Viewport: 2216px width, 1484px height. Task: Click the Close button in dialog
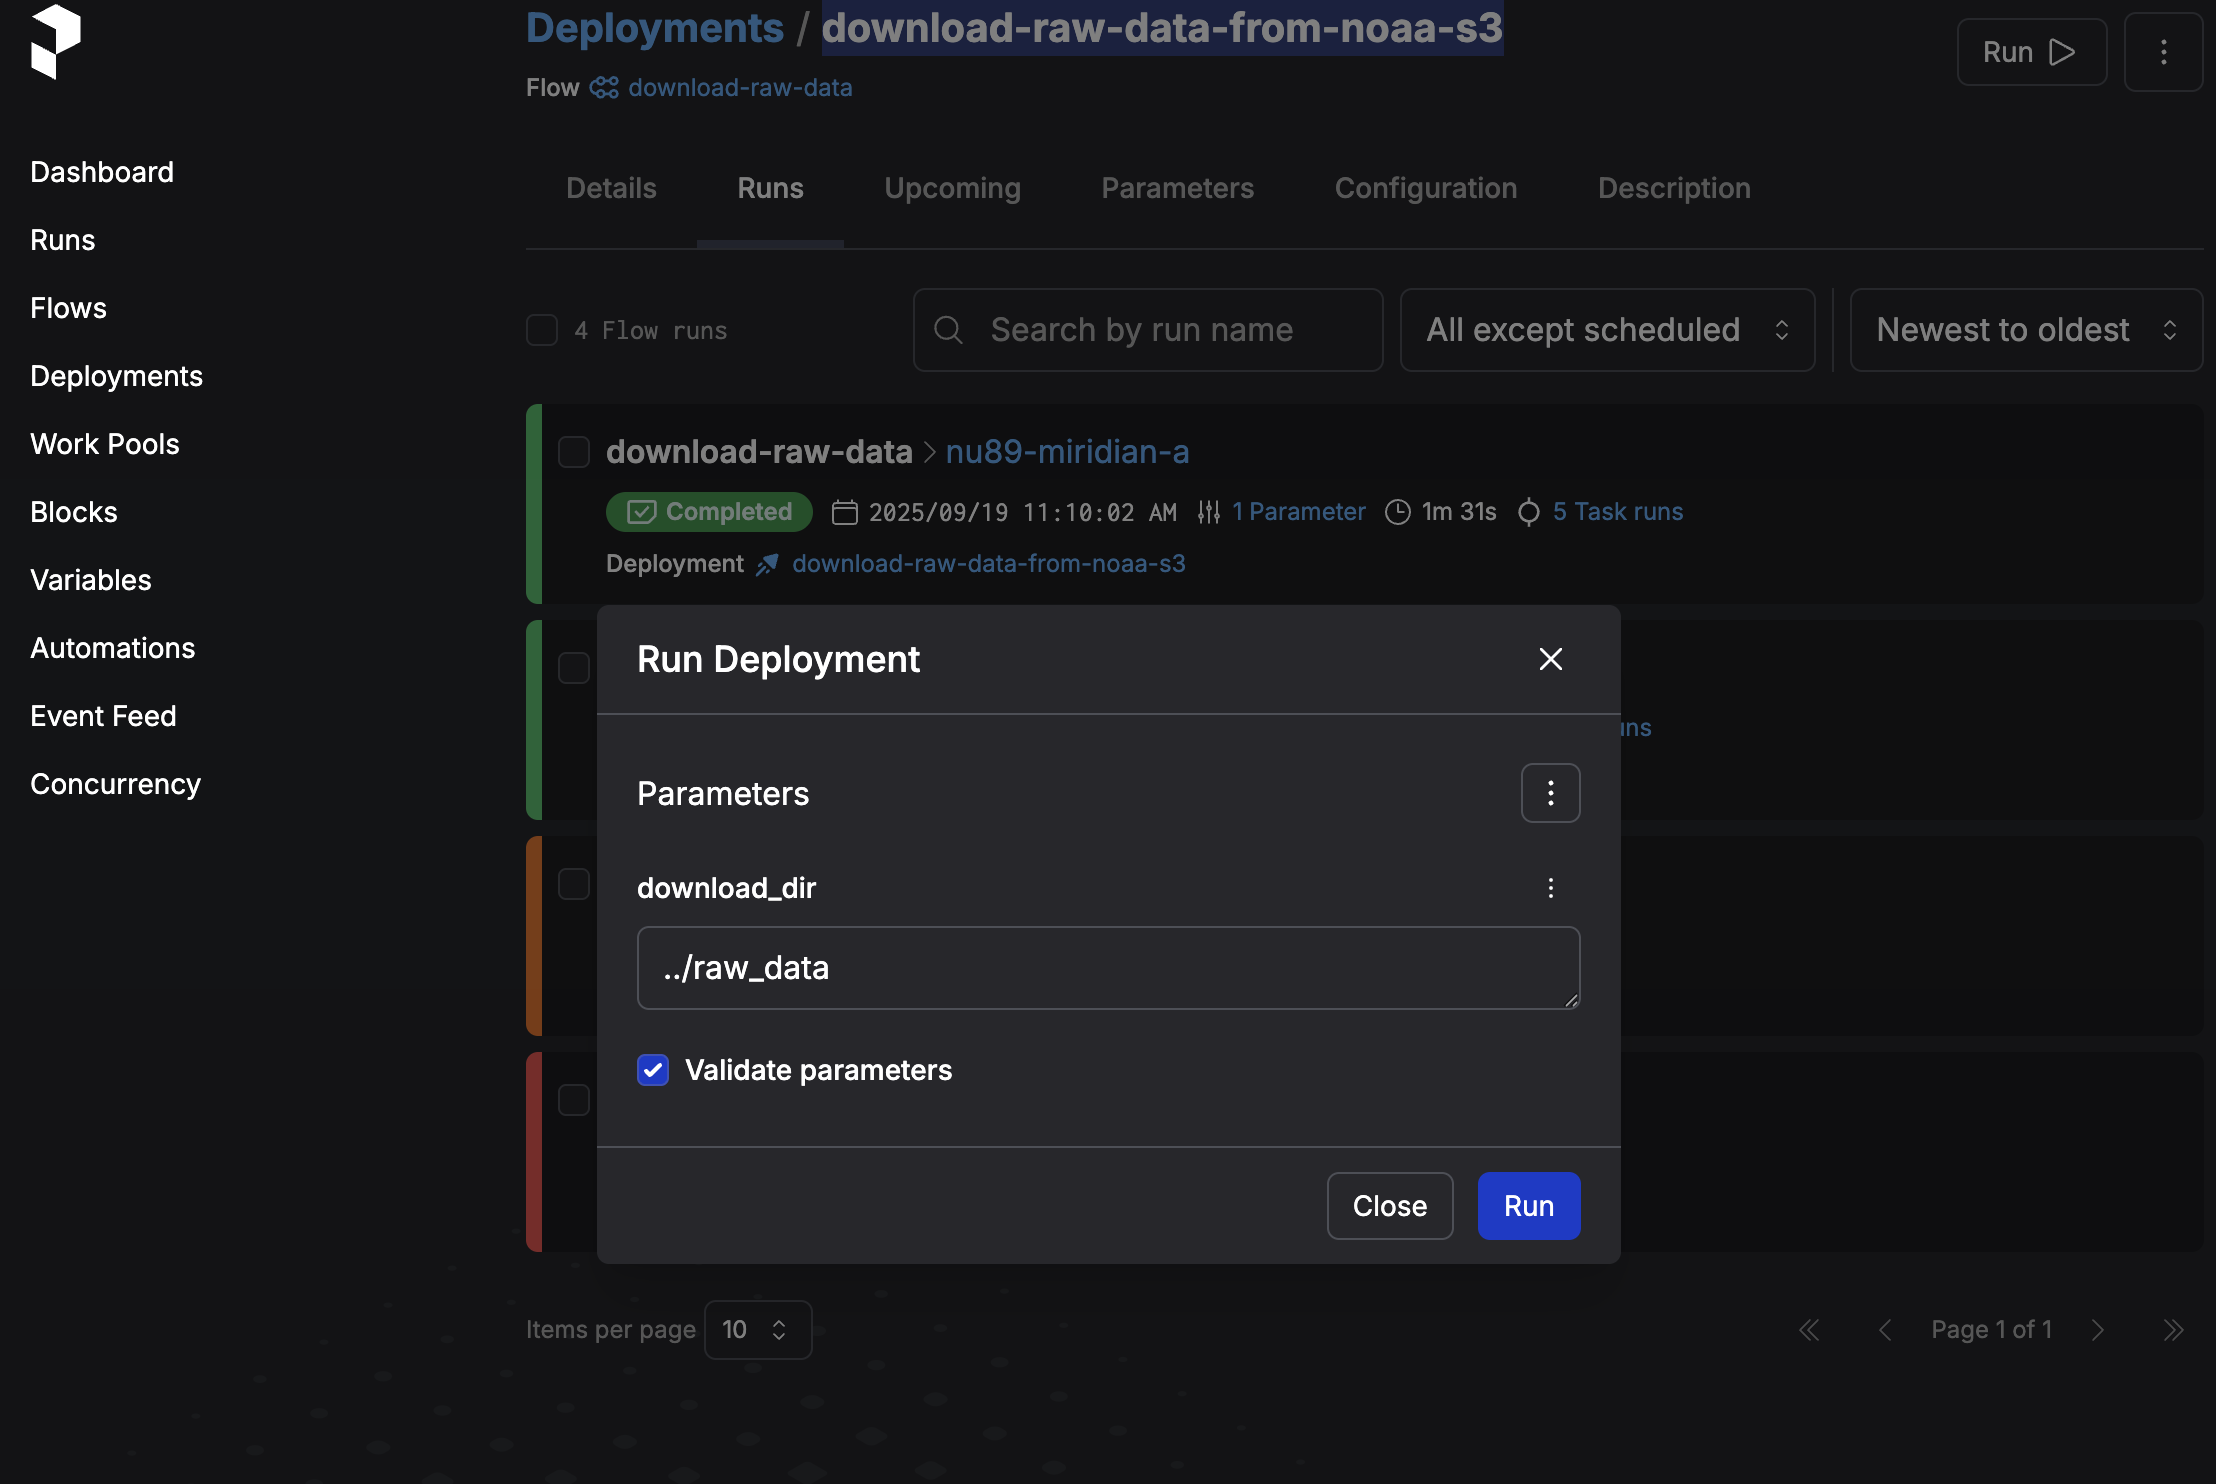tap(1390, 1206)
